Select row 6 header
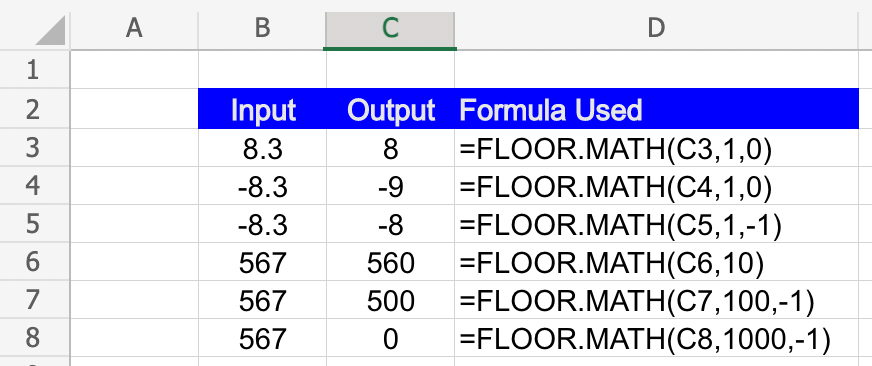Screen dimensions: 872x366 tap(33, 261)
